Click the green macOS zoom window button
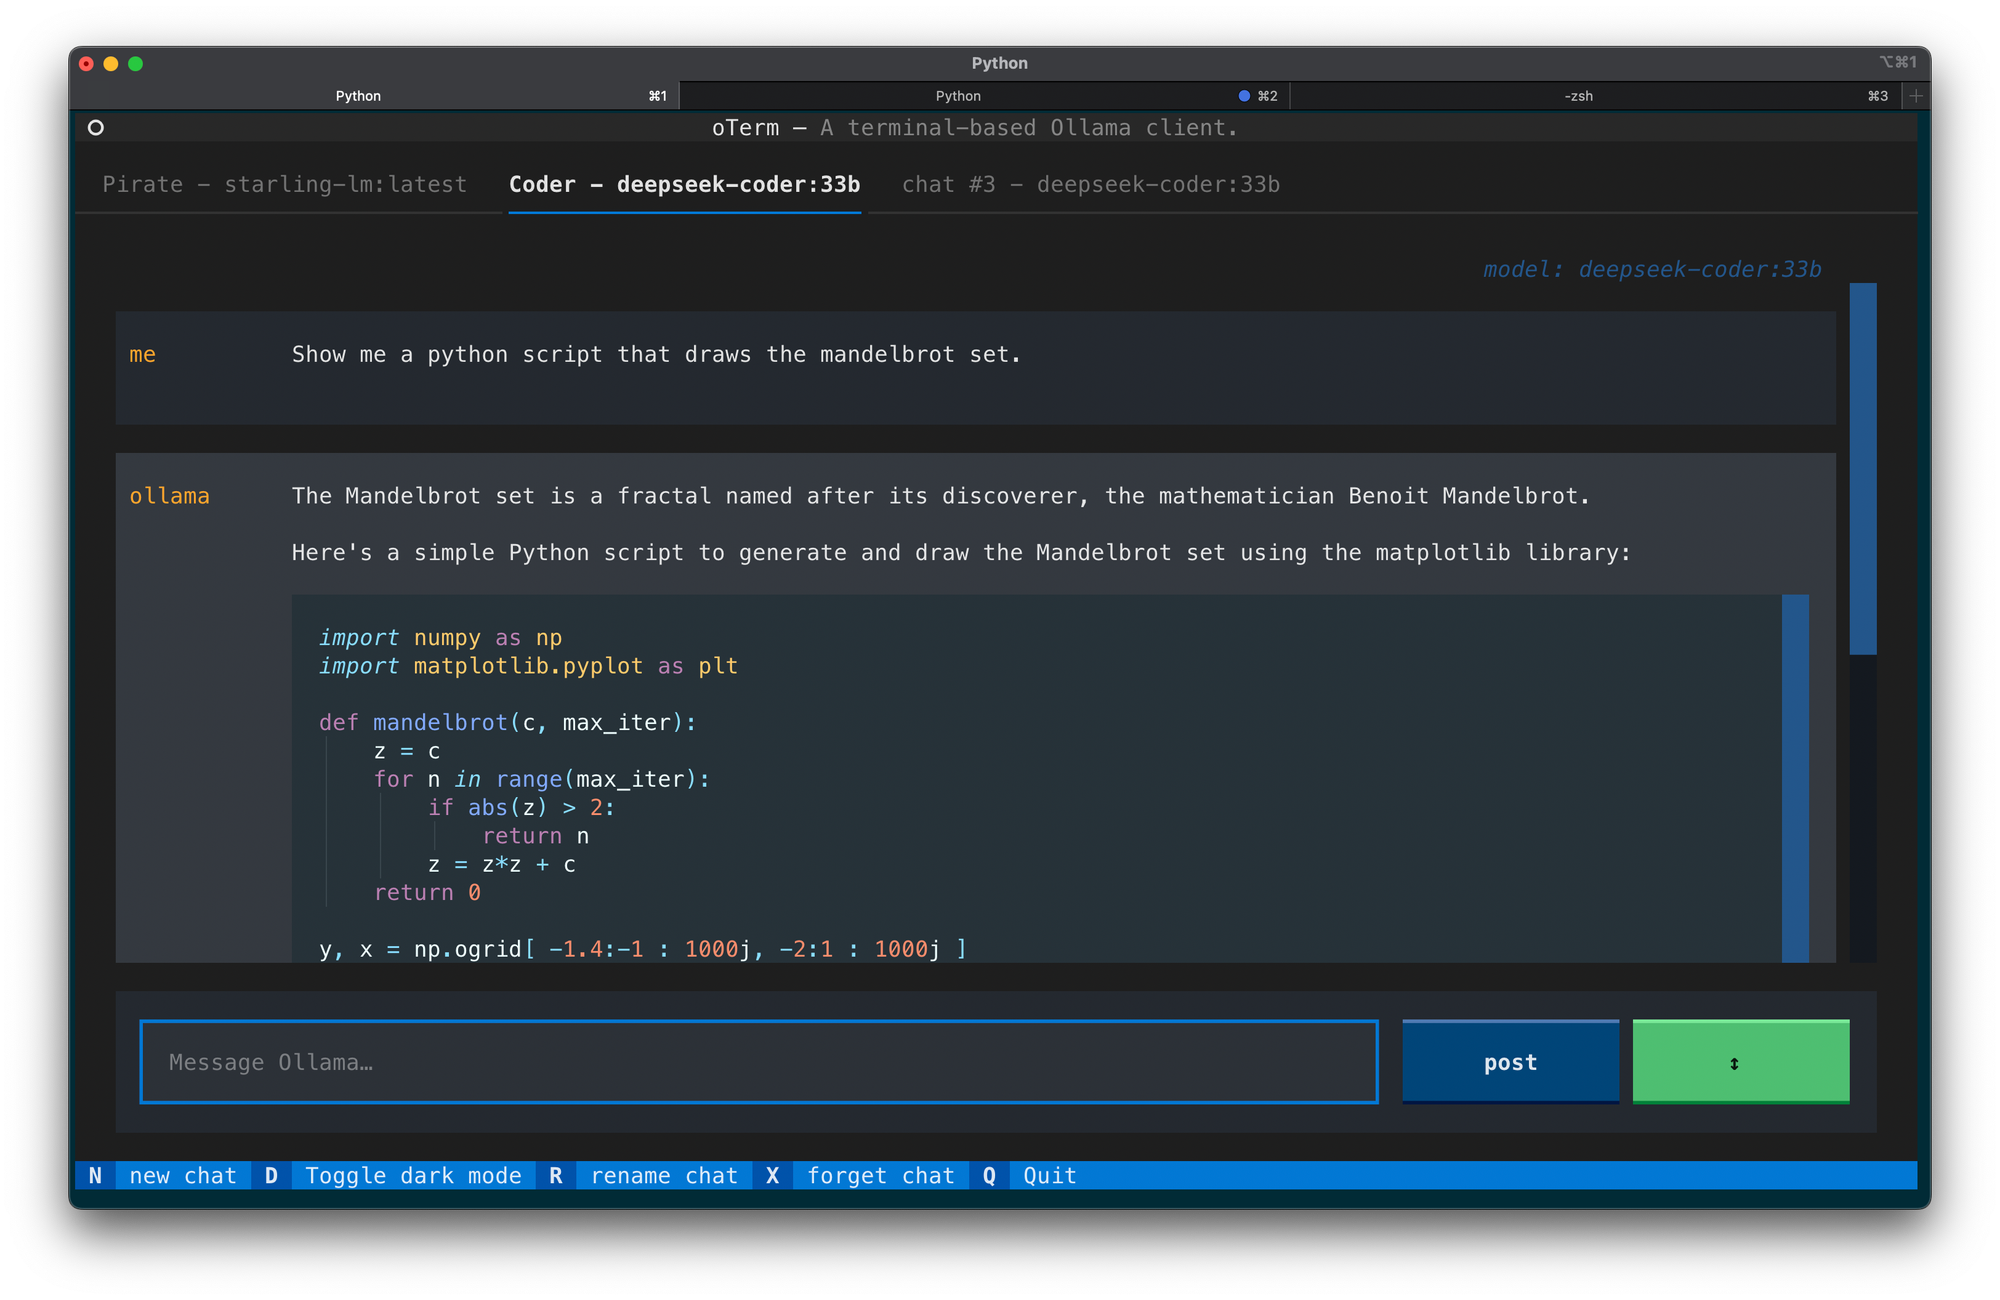 136,64
